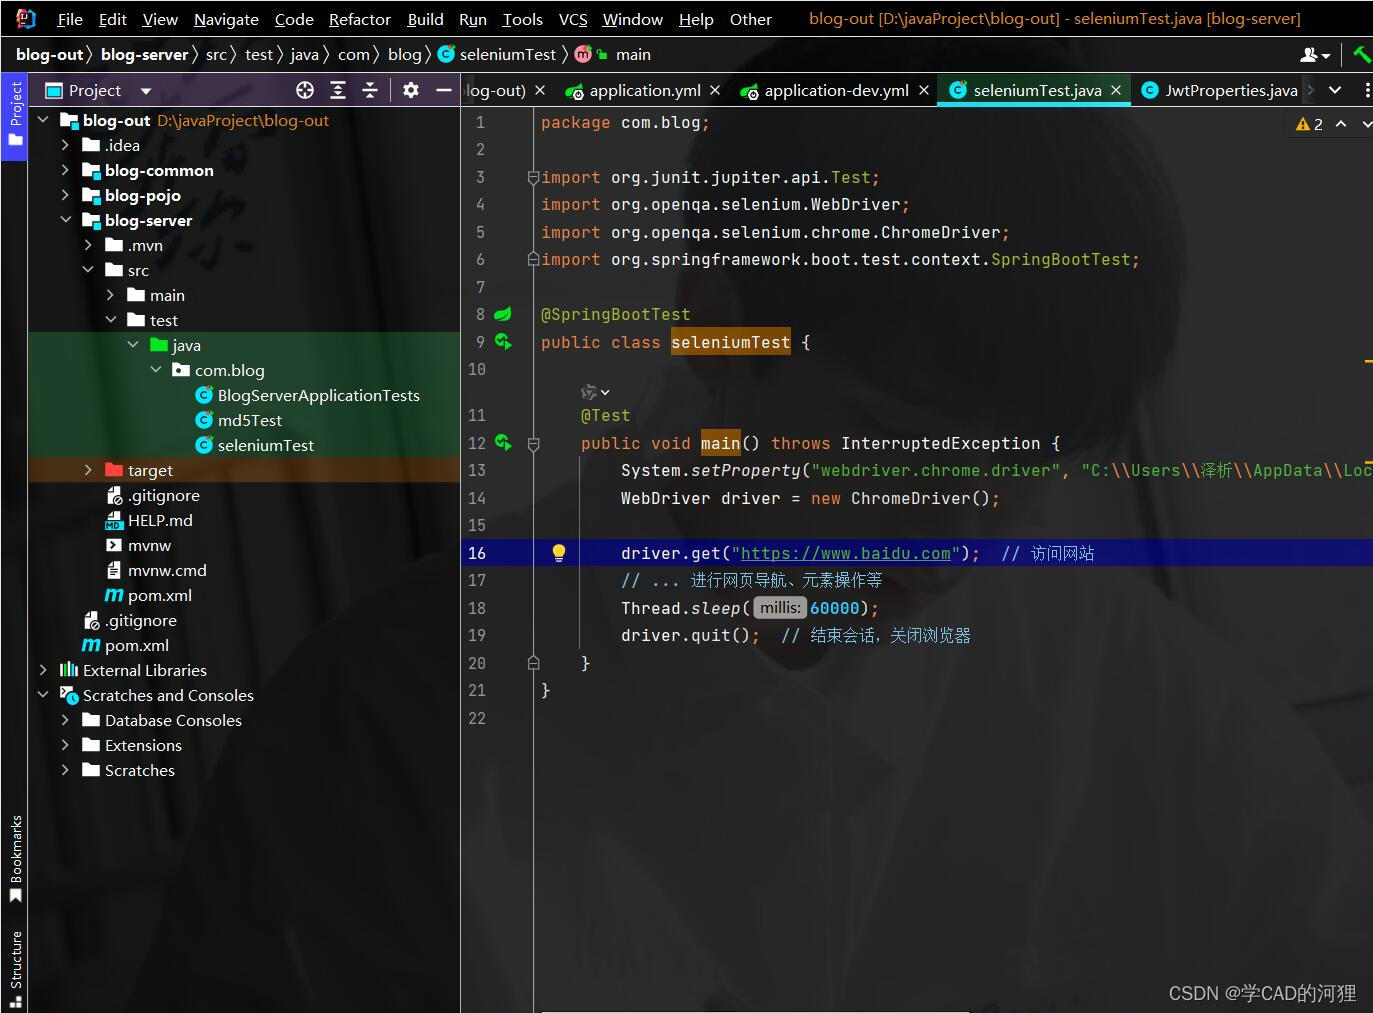Image resolution: width=1373 pixels, height=1013 pixels.
Task: Open the Refactor menu
Action: [x=359, y=19]
